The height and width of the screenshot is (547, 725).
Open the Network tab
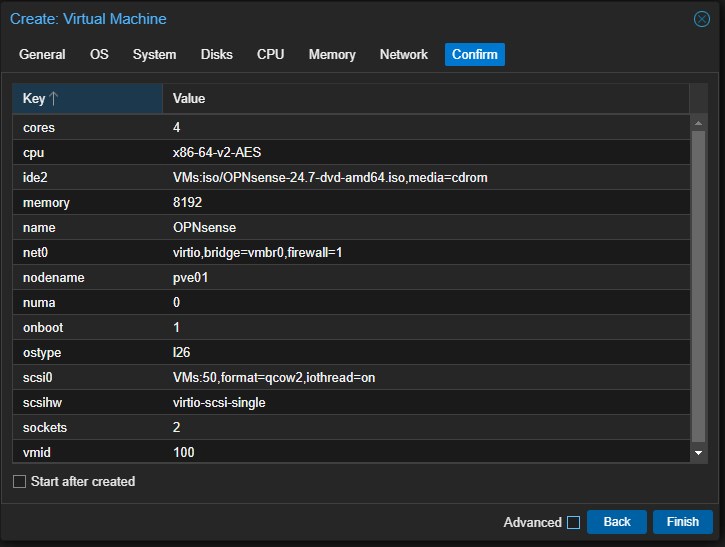point(403,55)
